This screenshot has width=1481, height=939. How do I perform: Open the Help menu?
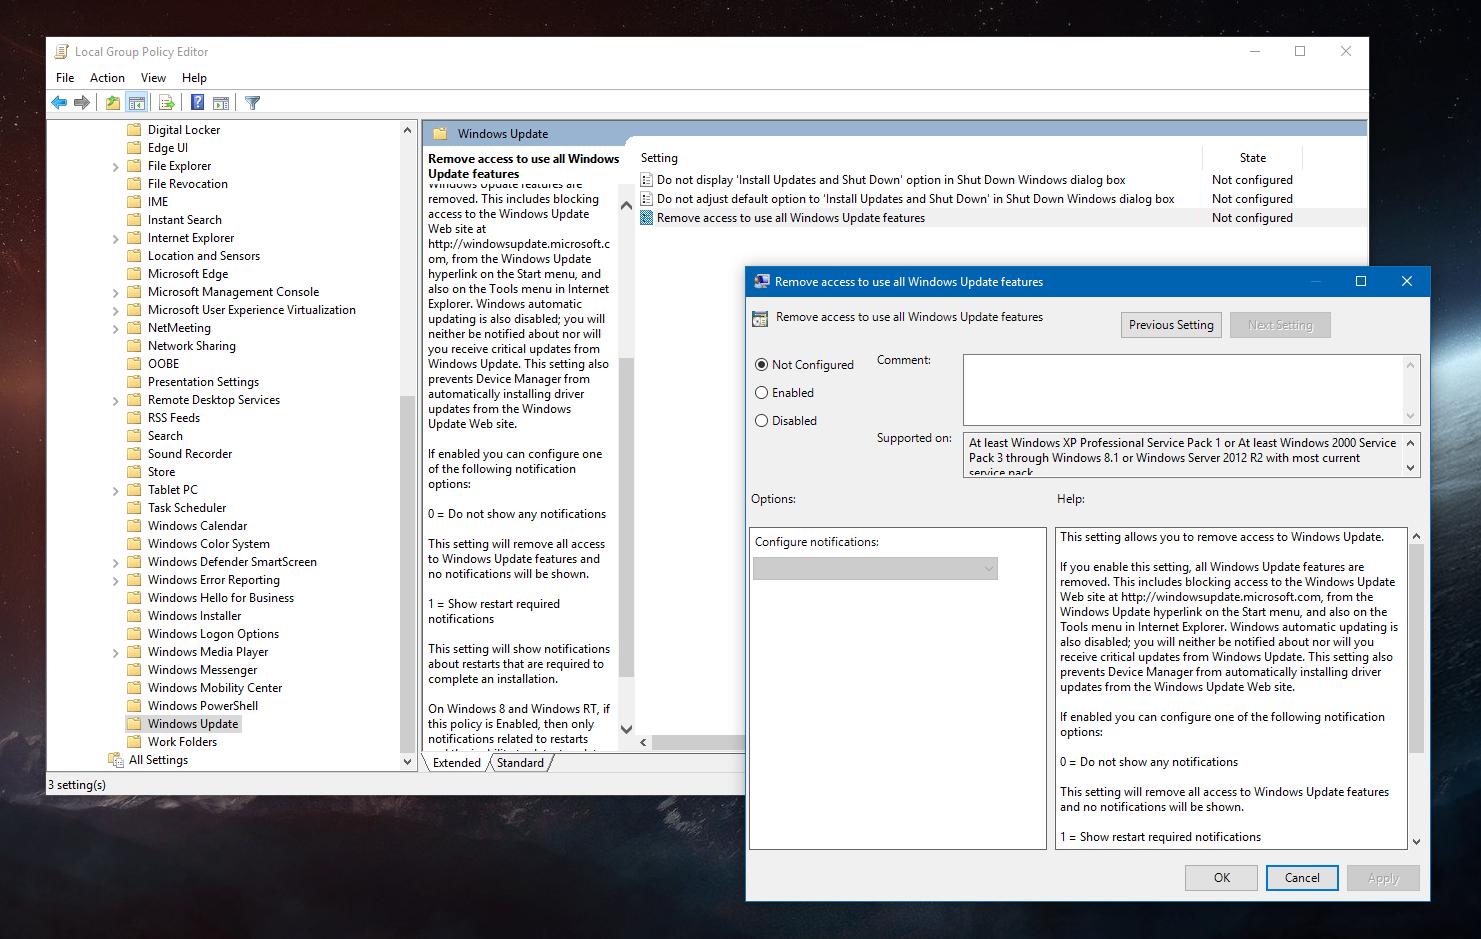(x=194, y=77)
